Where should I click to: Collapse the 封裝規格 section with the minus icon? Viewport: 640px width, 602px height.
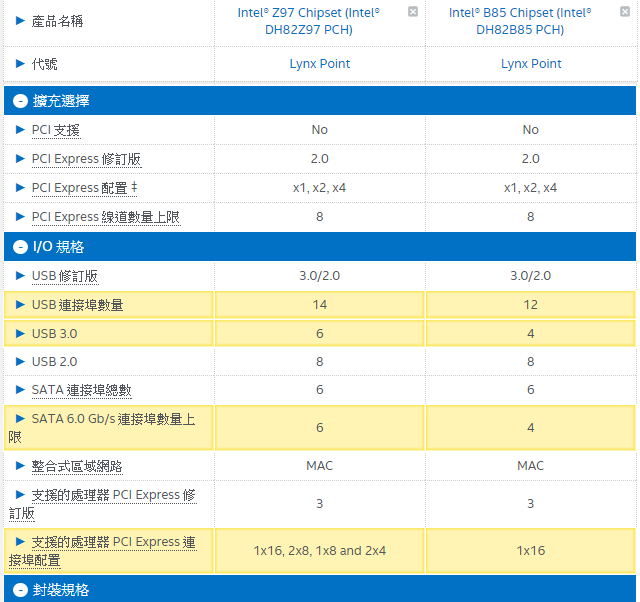[x=20, y=590]
